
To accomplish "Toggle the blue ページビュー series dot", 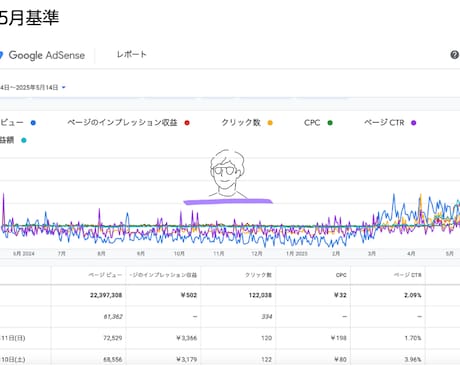I will point(33,123).
